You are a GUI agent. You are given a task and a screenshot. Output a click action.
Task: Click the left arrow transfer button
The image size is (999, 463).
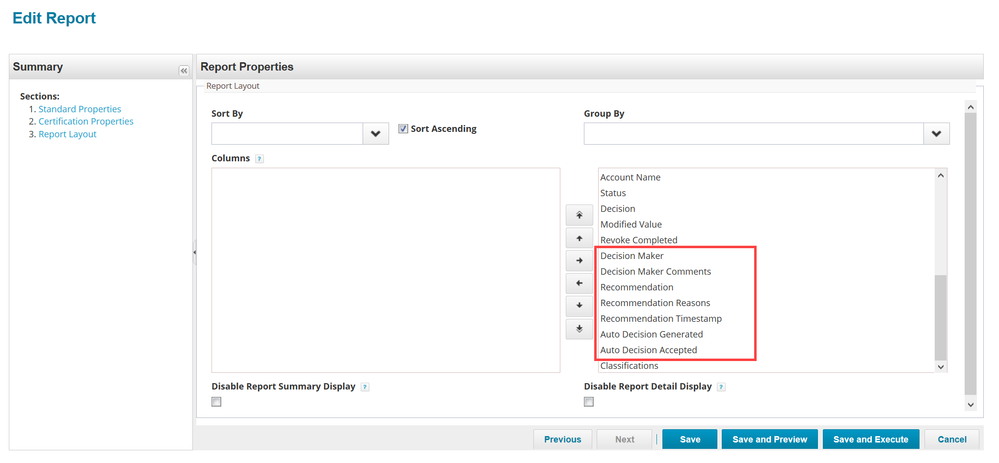click(579, 283)
